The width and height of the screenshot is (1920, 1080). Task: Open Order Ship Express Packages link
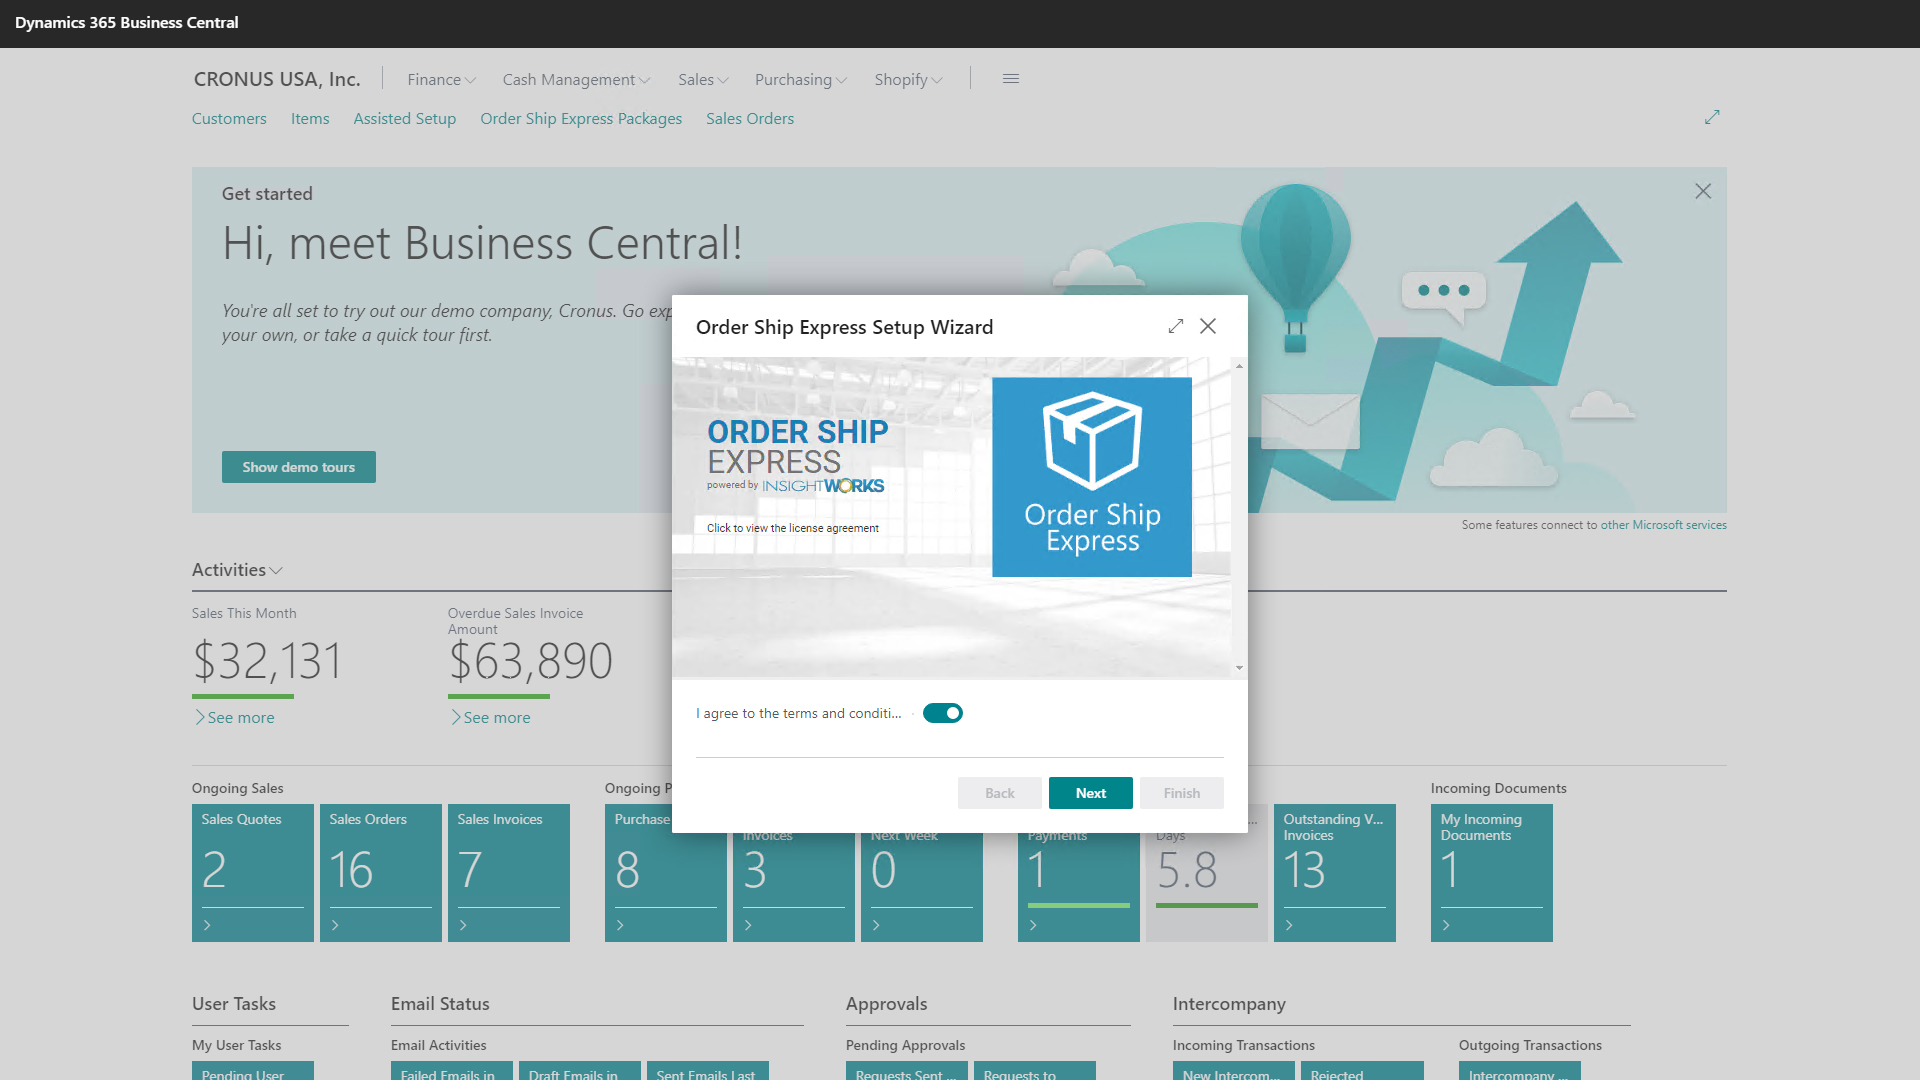coord(581,119)
